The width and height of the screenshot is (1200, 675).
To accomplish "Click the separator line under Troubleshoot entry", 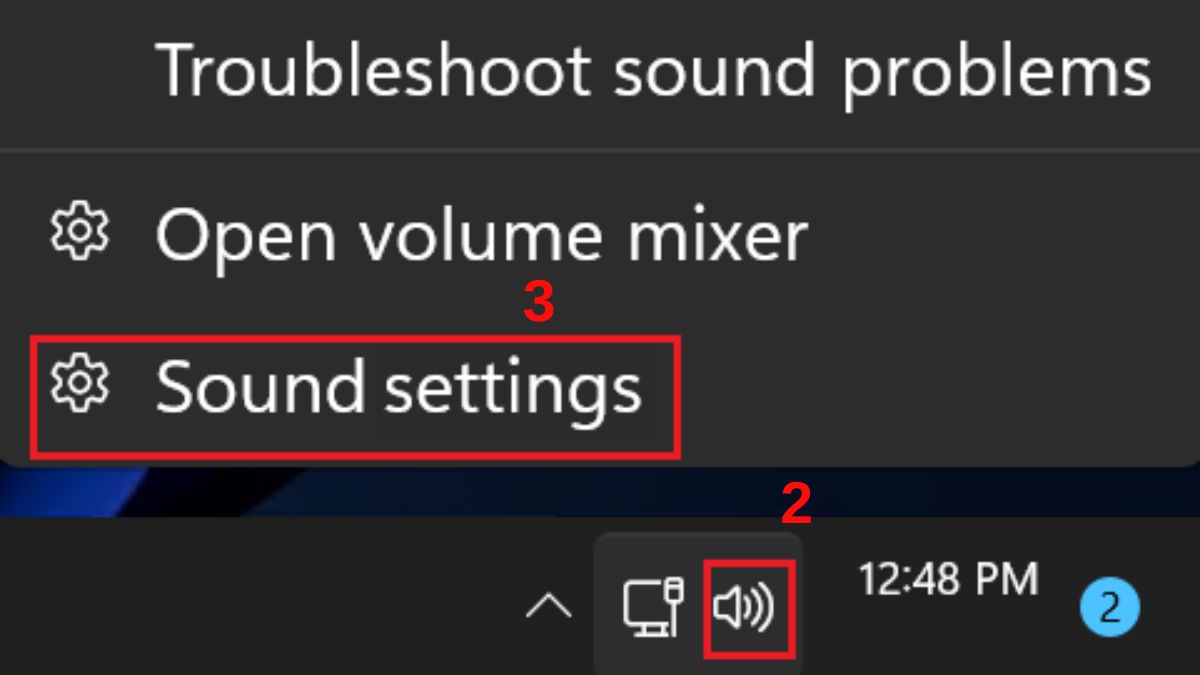I will click(x=600, y=150).
